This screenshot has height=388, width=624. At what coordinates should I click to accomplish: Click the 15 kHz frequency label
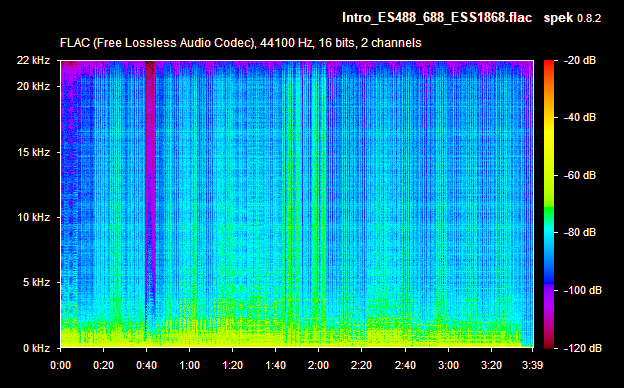point(33,152)
